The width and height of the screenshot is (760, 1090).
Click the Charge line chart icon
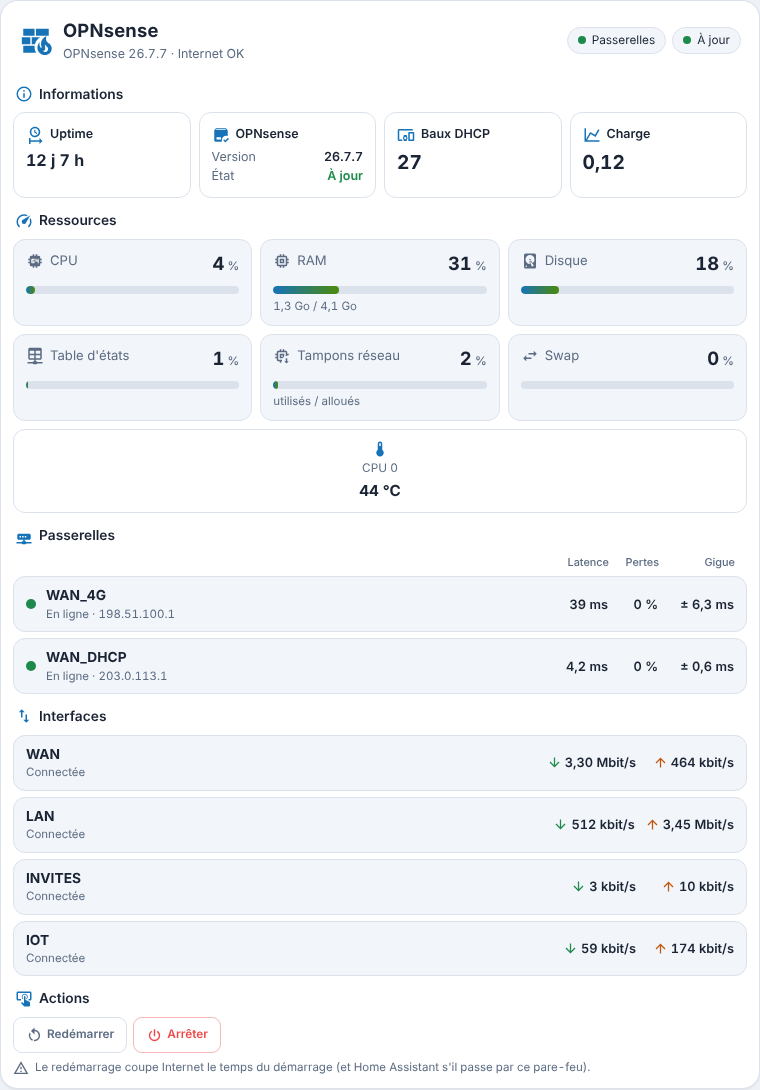coord(592,134)
